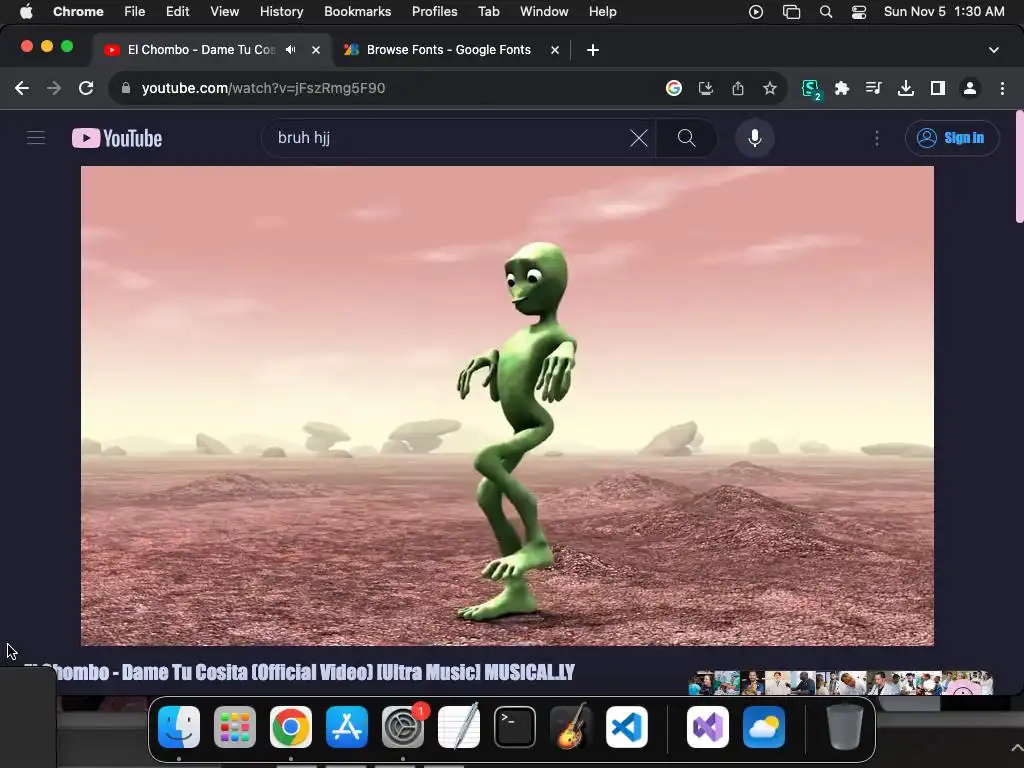Open the Help menu
The height and width of the screenshot is (768, 1024).
(x=602, y=11)
